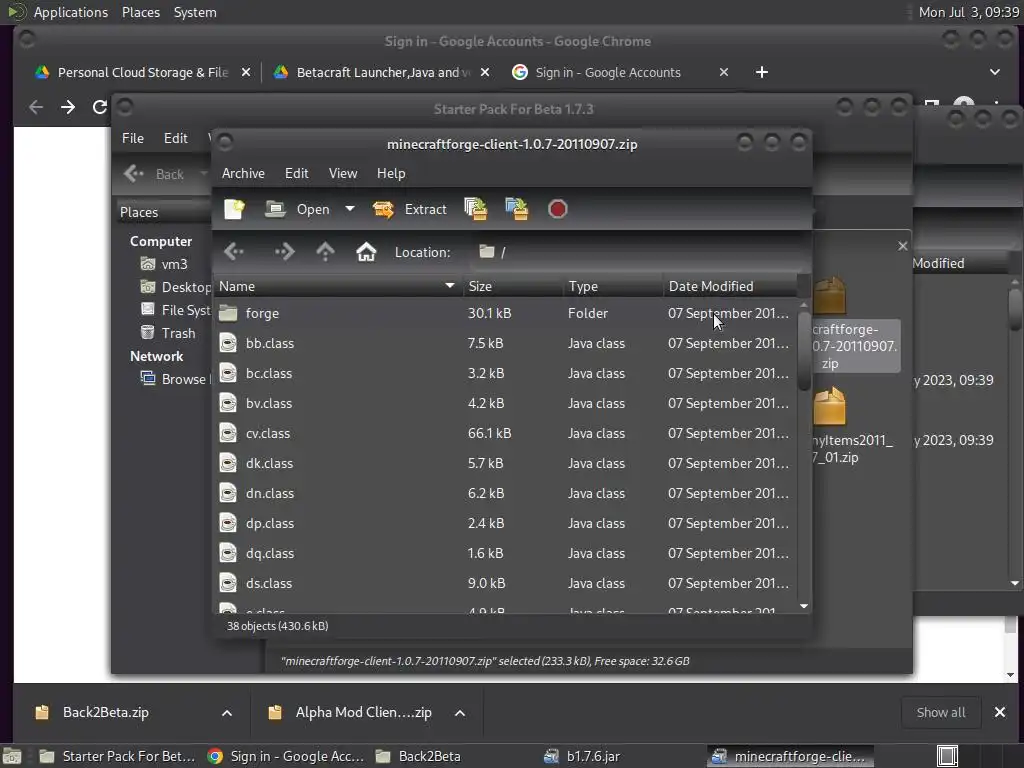Sort by the Size column header

513,286
